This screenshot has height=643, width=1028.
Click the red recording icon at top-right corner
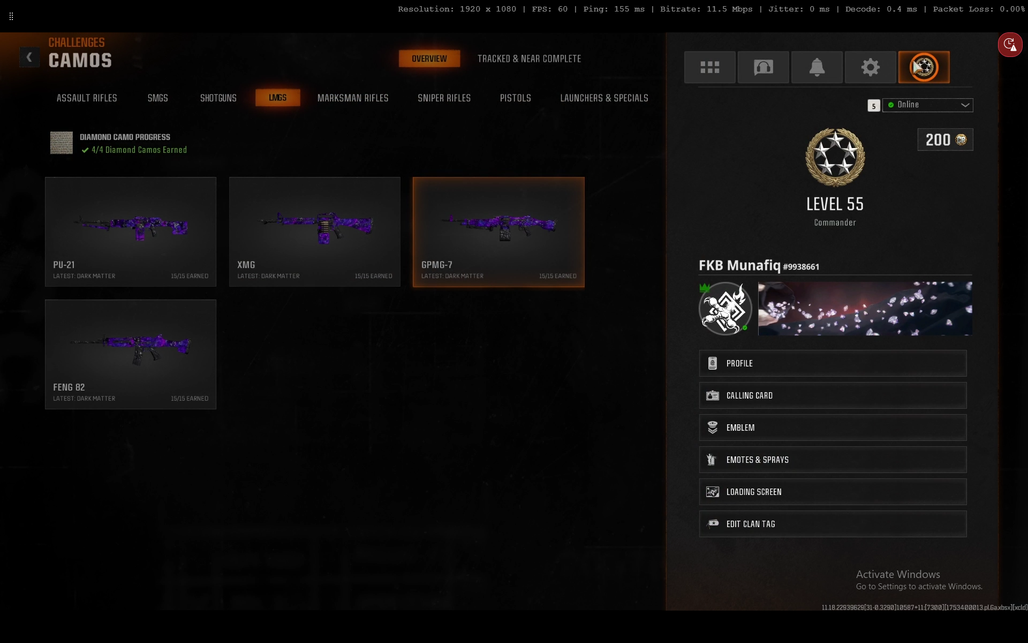click(1010, 45)
